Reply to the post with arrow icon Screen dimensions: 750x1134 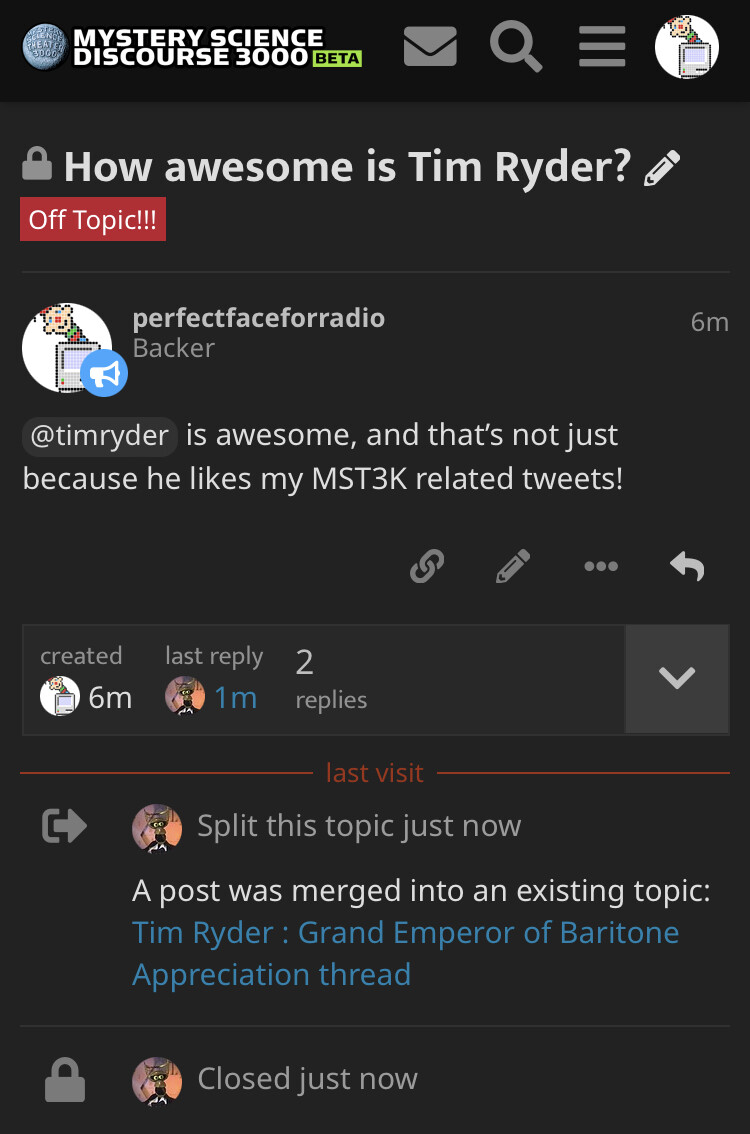coord(687,567)
